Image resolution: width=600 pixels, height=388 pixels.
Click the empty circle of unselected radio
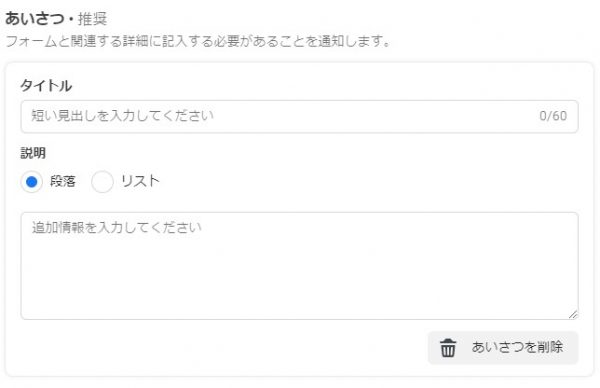[102, 181]
